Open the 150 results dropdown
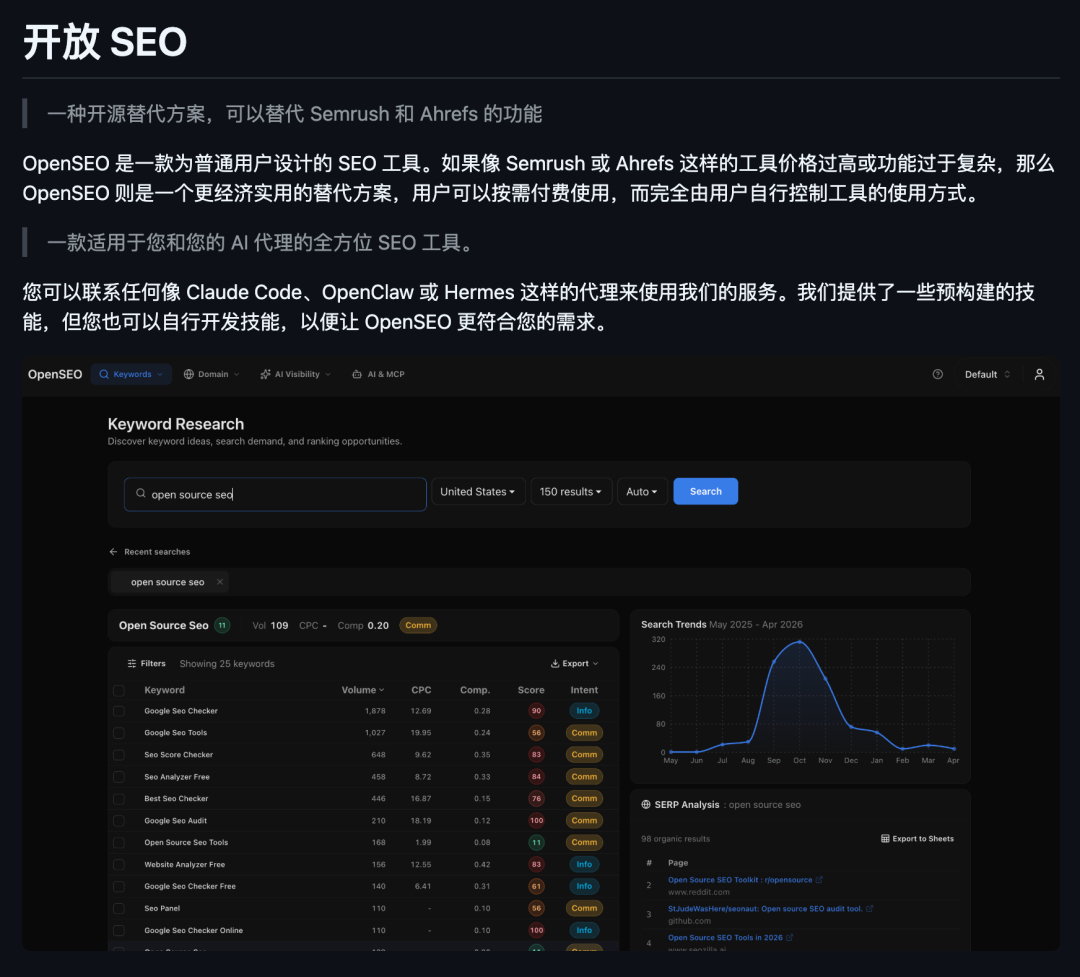Screen dimensions: 1080x977 (571, 491)
